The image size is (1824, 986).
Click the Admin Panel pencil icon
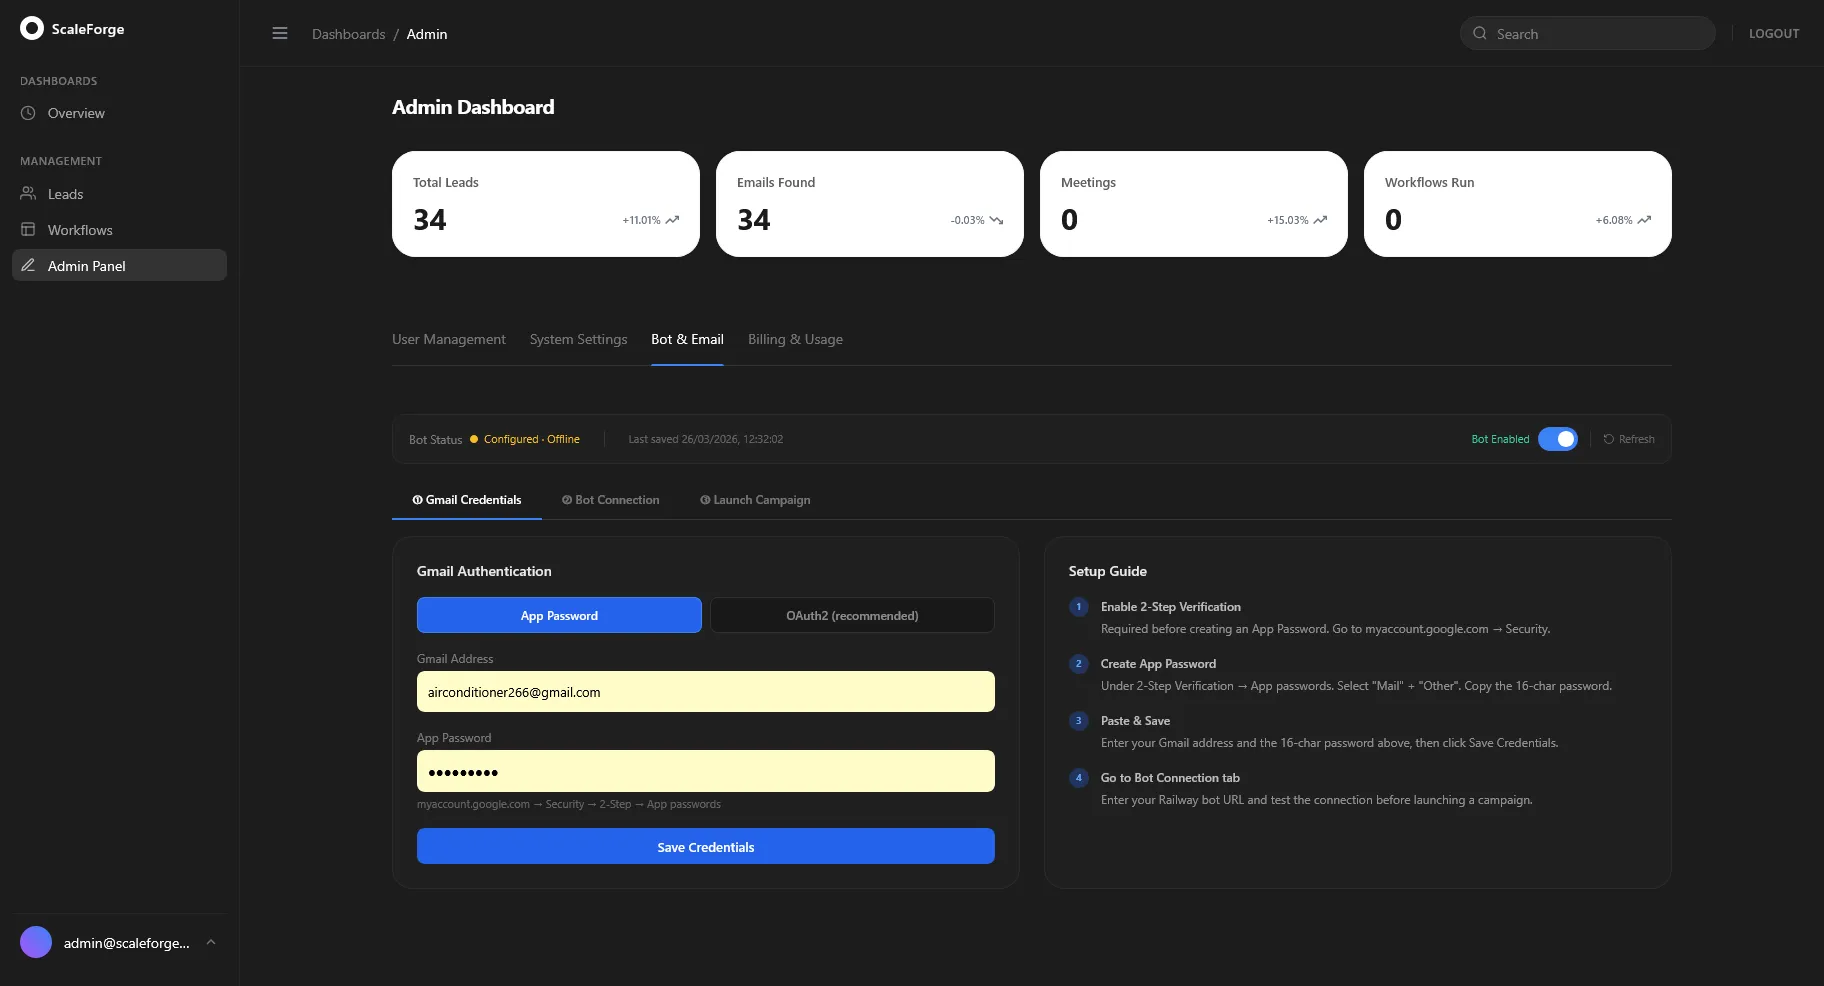pyautogui.click(x=28, y=266)
